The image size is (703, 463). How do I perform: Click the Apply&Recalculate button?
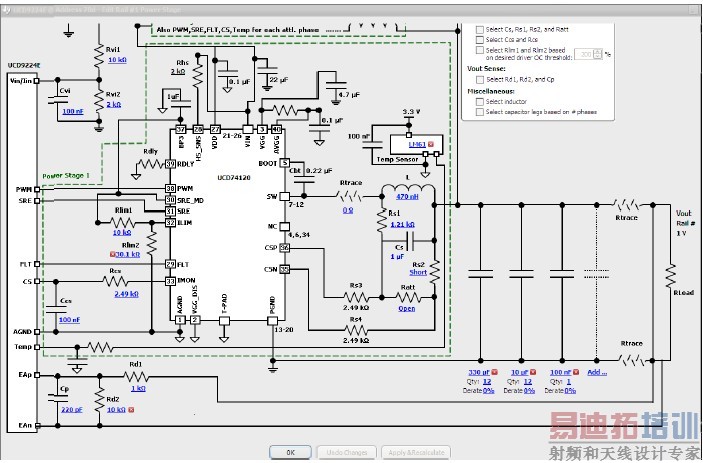click(x=416, y=452)
